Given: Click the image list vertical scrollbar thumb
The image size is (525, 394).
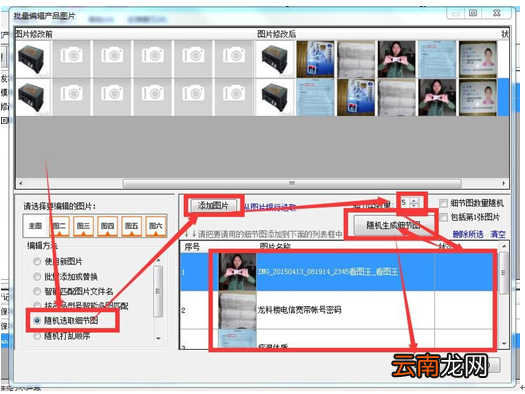Looking at the screenshot, I should tap(504, 273).
